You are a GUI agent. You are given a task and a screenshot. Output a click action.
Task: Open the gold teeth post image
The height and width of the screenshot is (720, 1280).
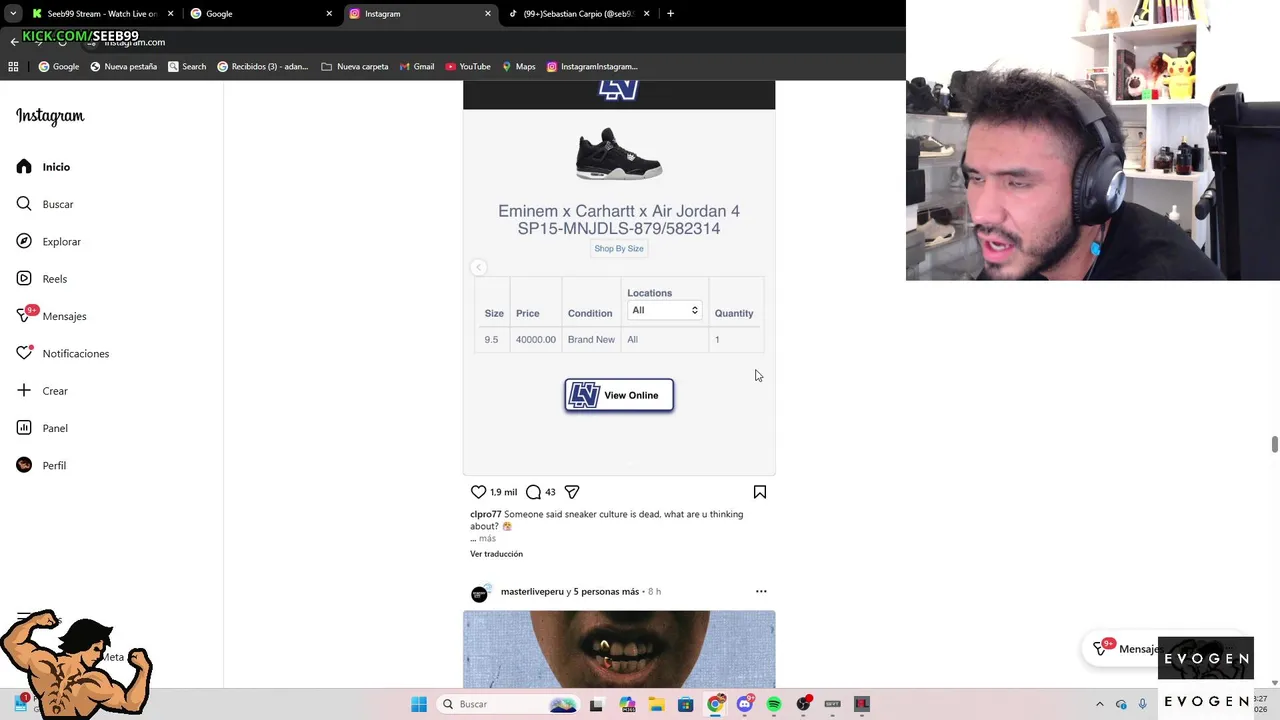click(619, 649)
